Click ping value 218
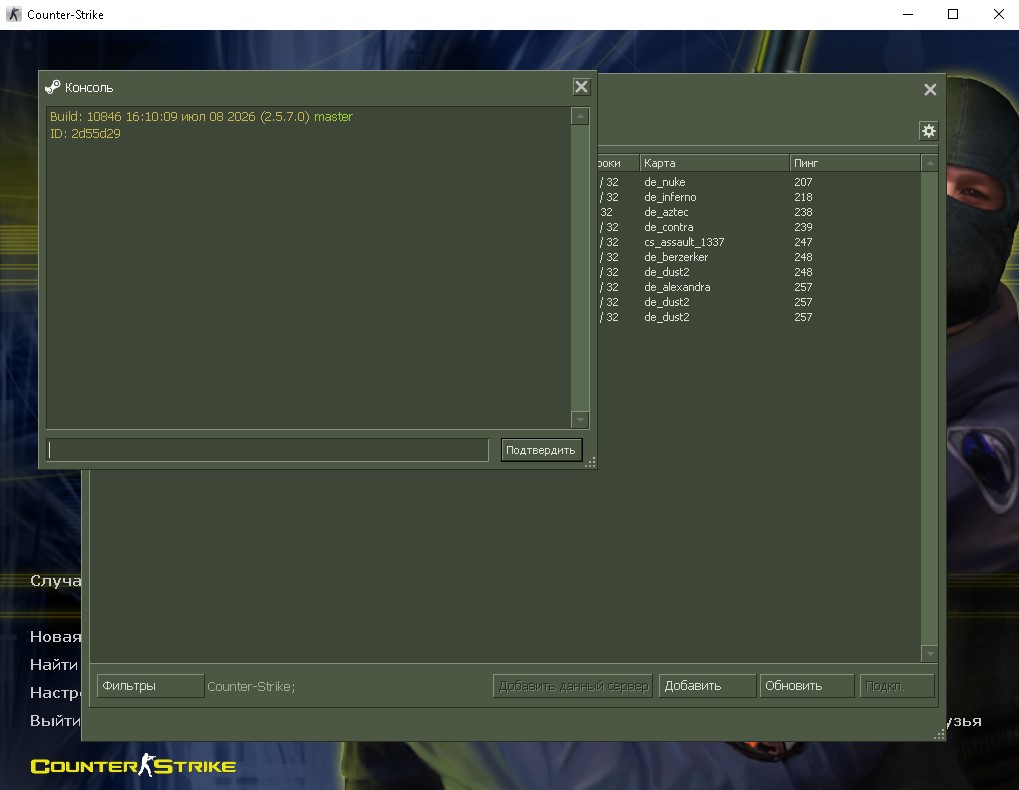 pos(803,197)
